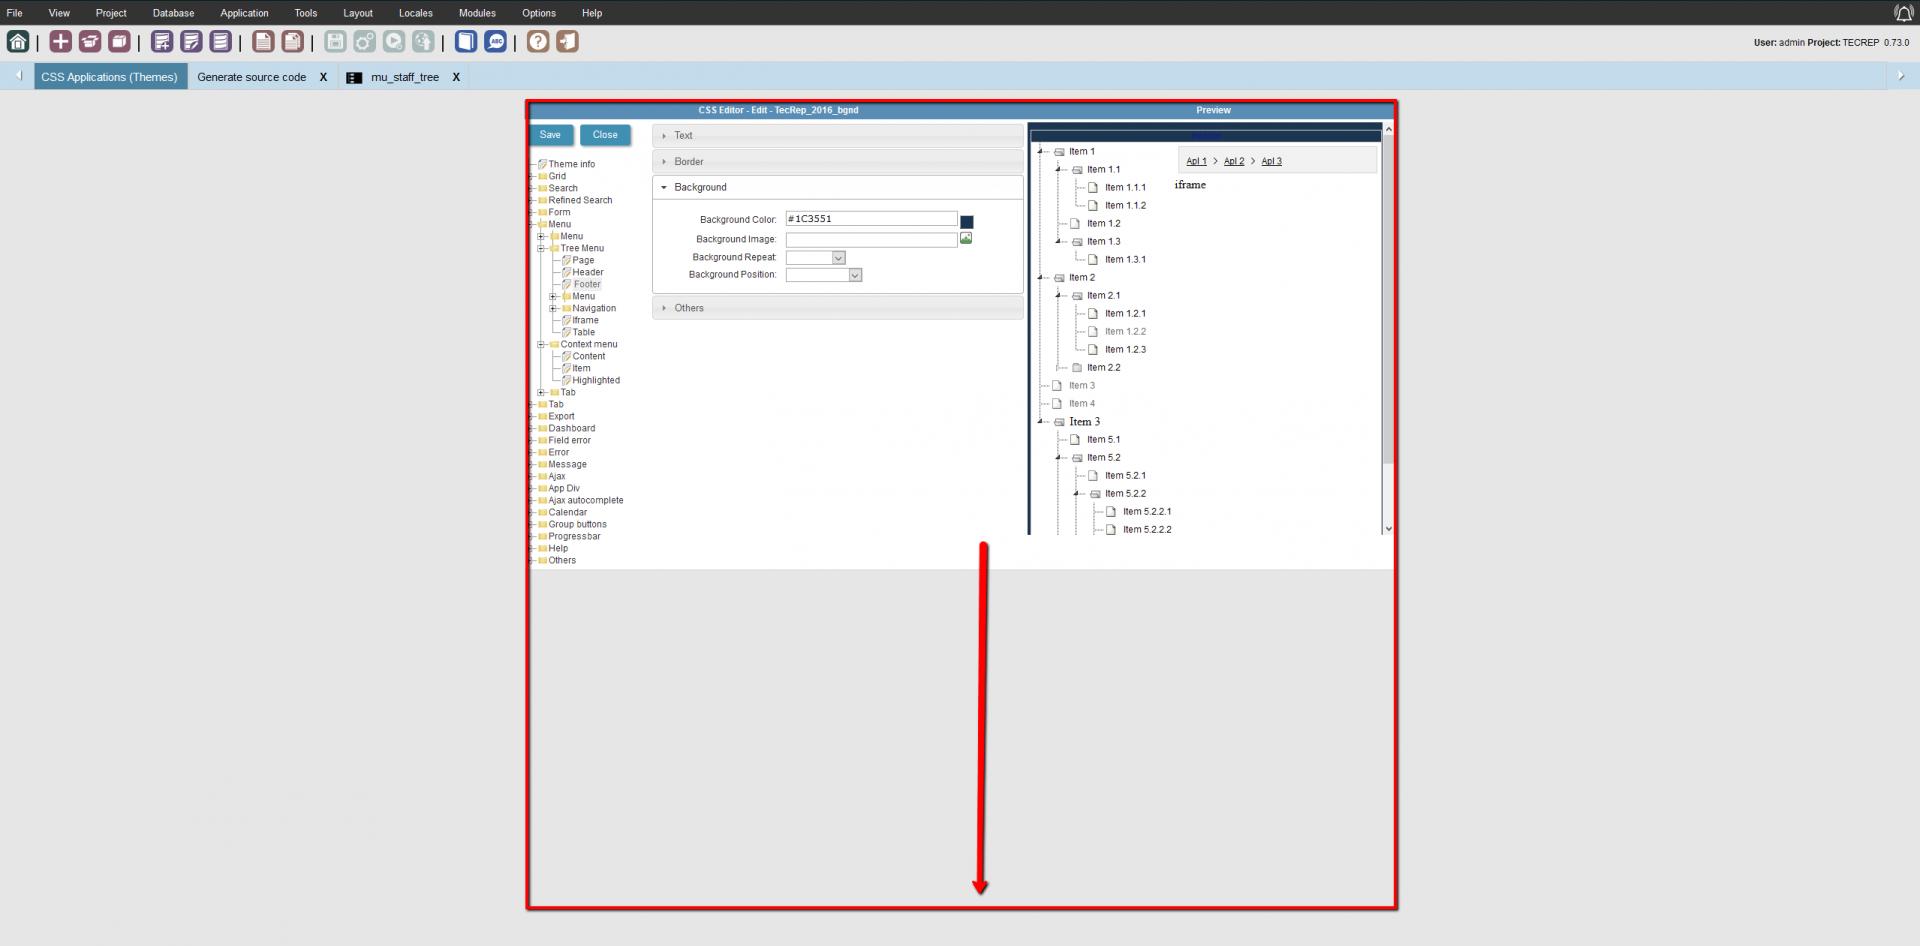Expand the Border section
The height and width of the screenshot is (946, 1920).
point(837,161)
